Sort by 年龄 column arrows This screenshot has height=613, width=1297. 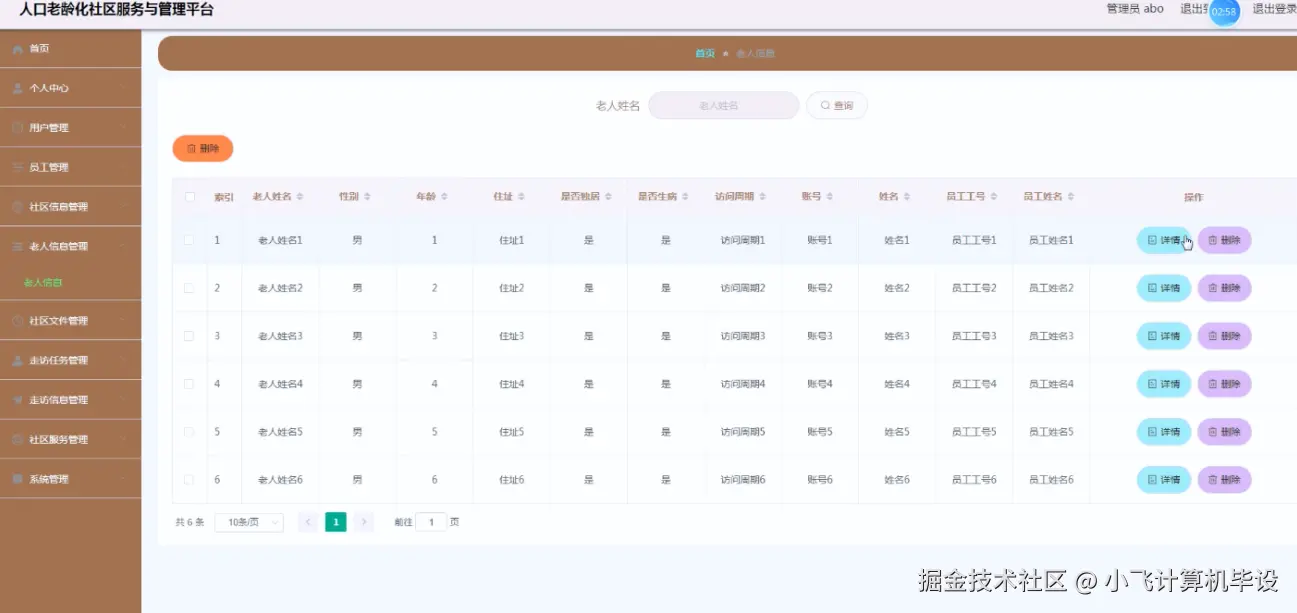[x=445, y=197]
